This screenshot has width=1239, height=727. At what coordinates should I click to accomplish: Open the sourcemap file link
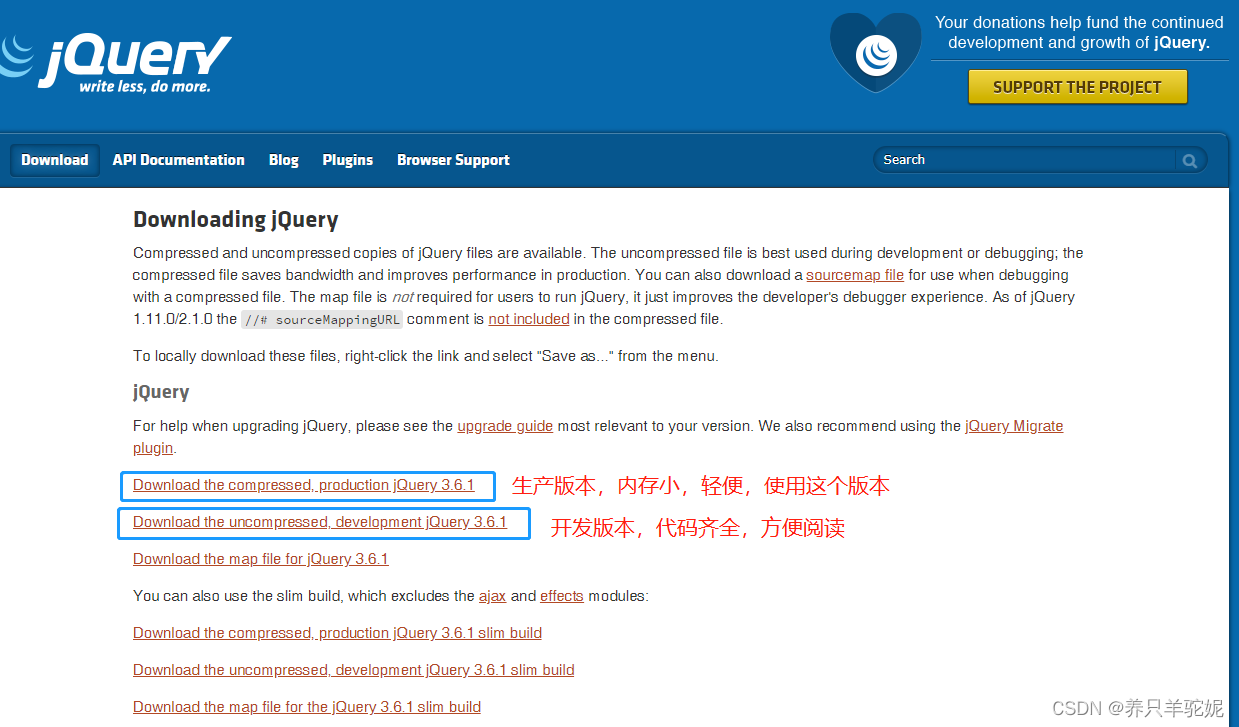pyautogui.click(x=854, y=275)
